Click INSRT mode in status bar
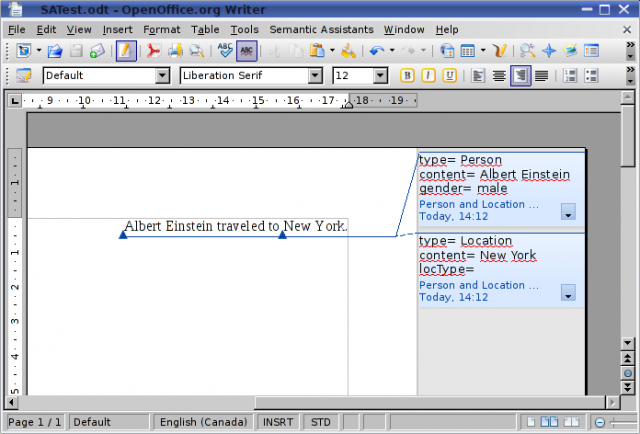The image size is (640, 434). click(278, 422)
